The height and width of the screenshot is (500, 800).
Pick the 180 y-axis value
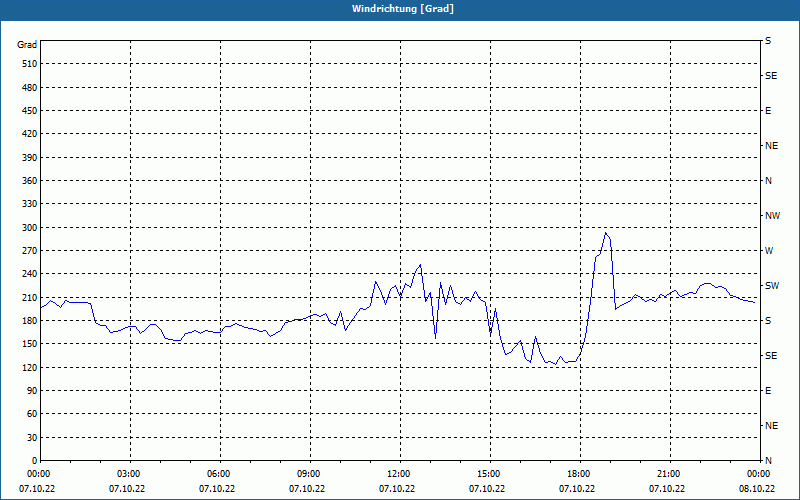(x=30, y=321)
